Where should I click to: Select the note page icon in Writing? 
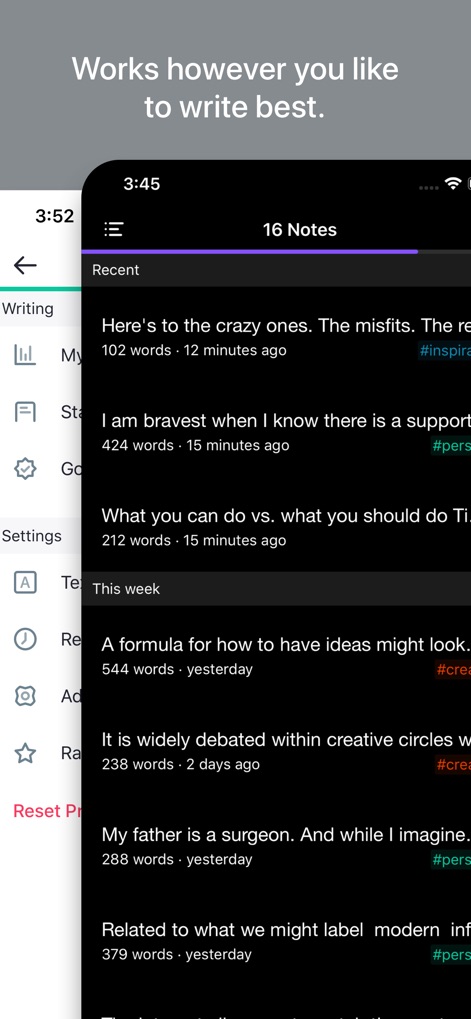25,412
